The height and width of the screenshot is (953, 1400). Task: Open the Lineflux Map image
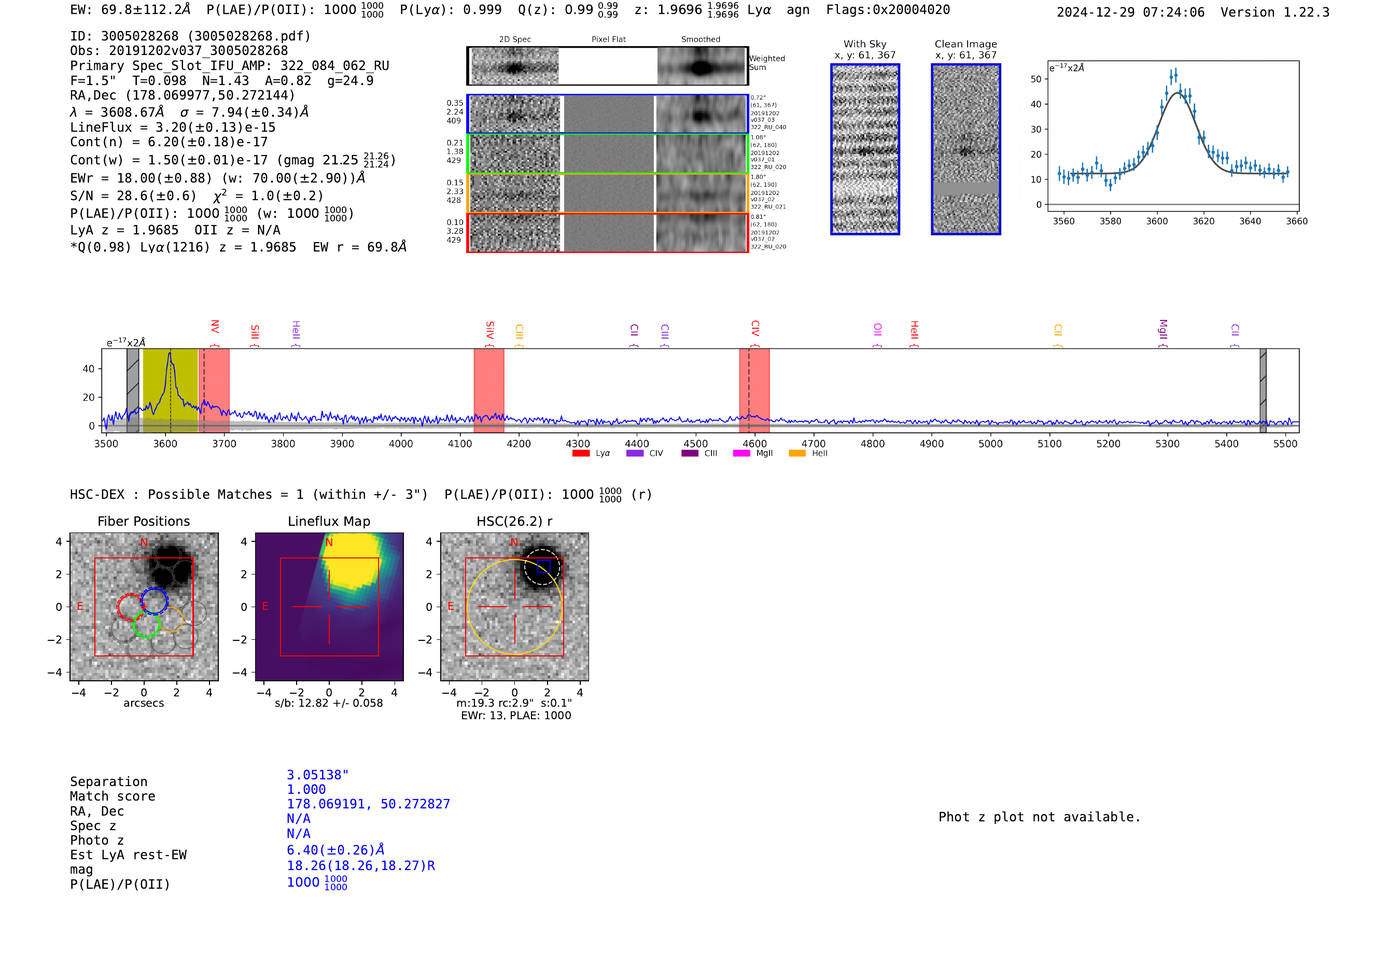(x=329, y=607)
